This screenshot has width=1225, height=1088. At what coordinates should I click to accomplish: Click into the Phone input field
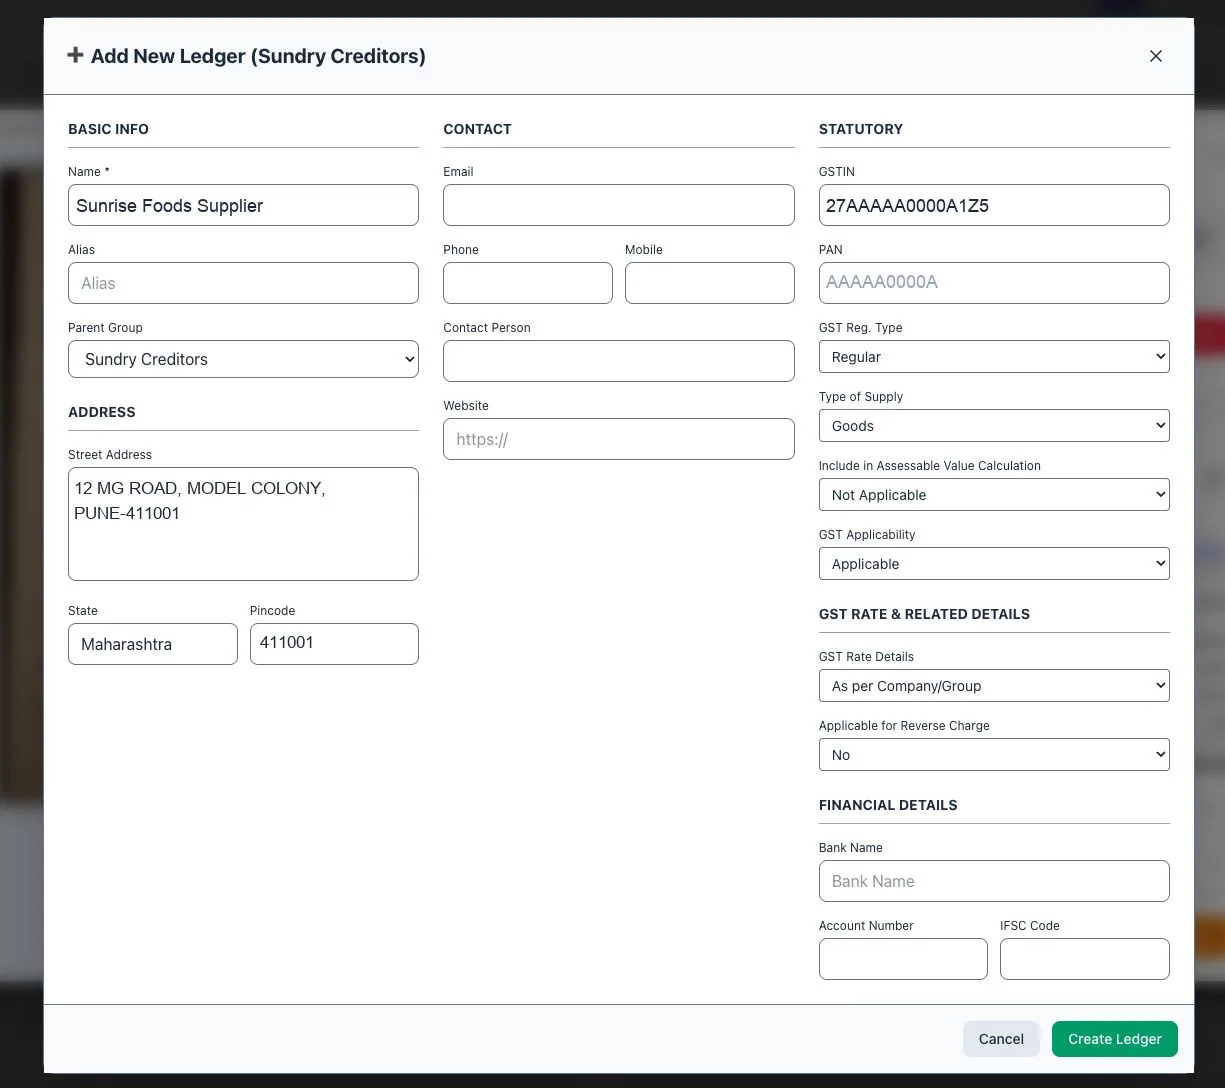tap(528, 283)
